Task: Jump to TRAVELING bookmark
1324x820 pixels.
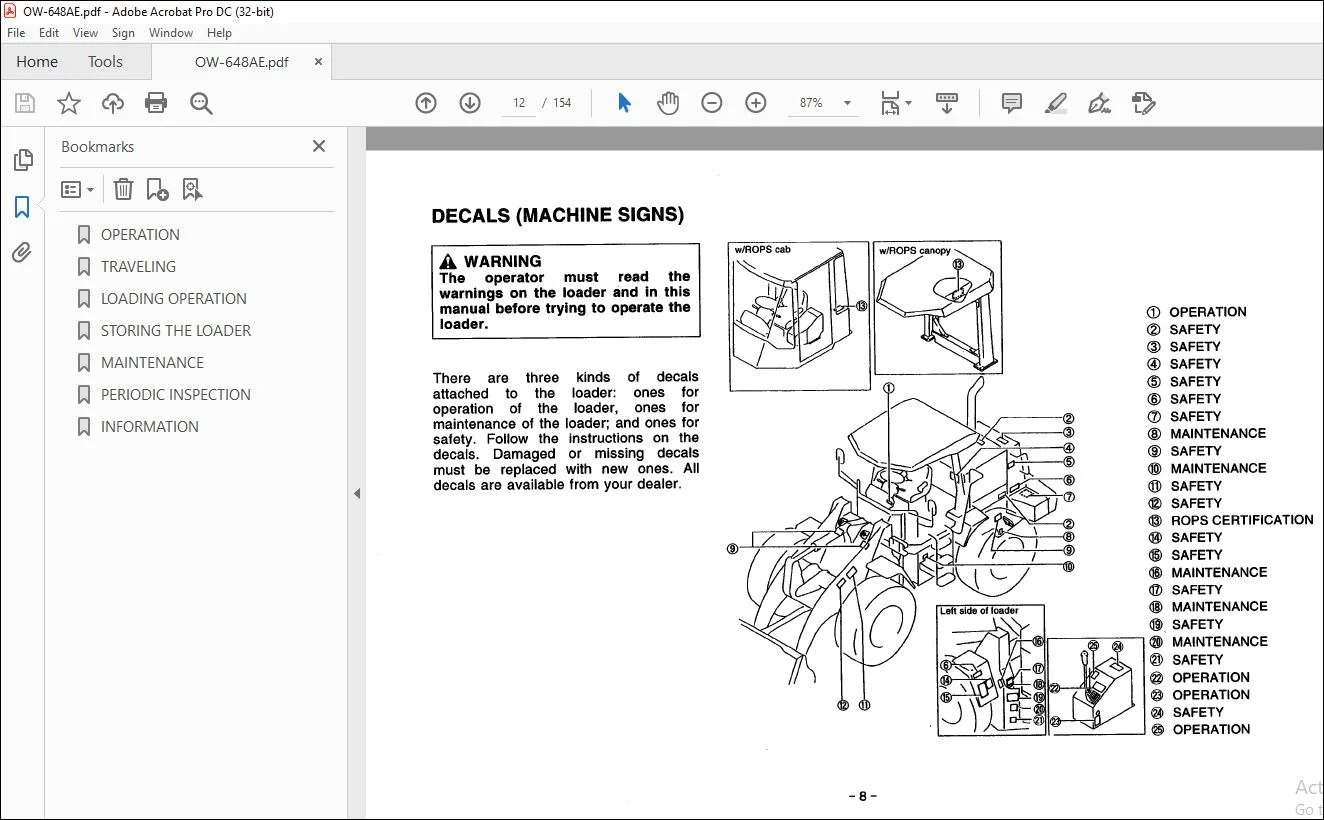Action: pos(138,267)
